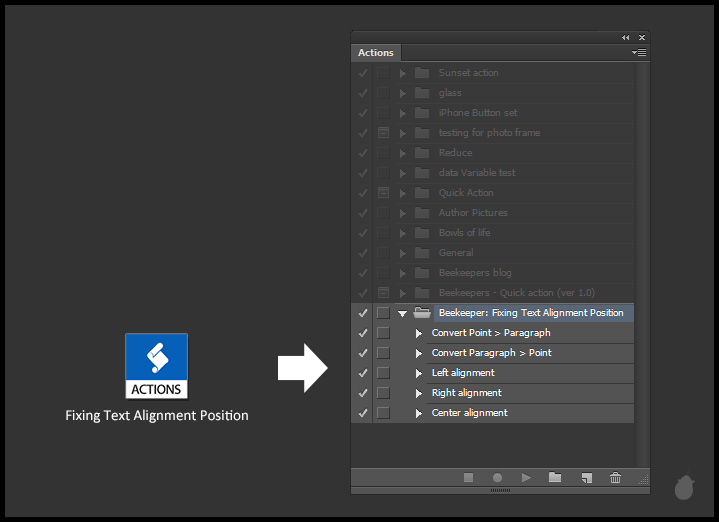Close the Actions panel with X
This screenshot has width=719, height=522.
pos(642,37)
